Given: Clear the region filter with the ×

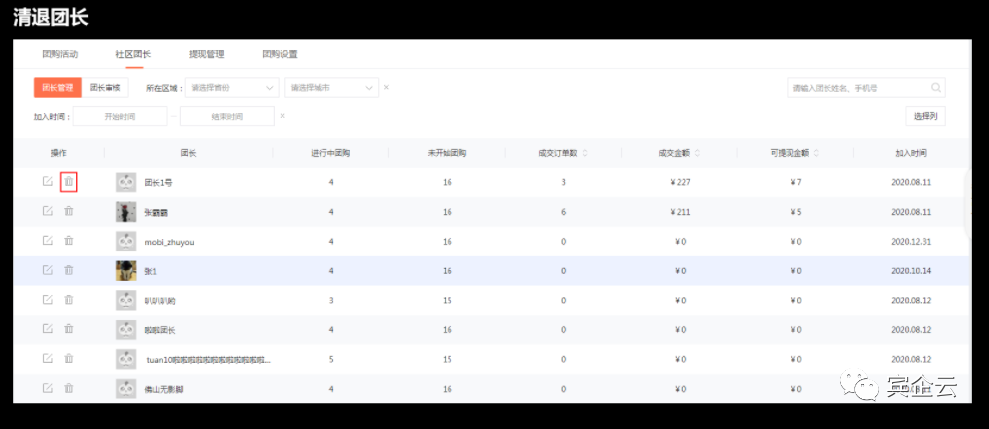Looking at the screenshot, I should point(386,88).
